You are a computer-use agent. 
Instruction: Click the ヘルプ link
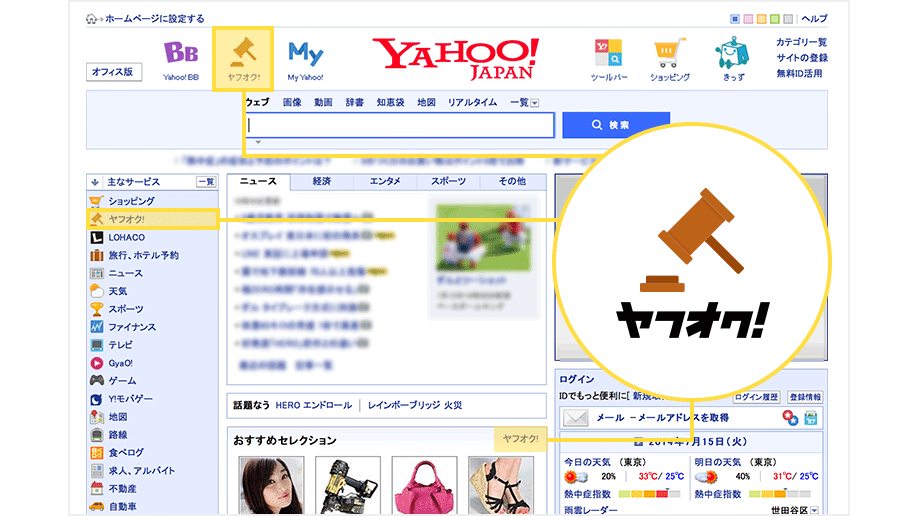814,19
